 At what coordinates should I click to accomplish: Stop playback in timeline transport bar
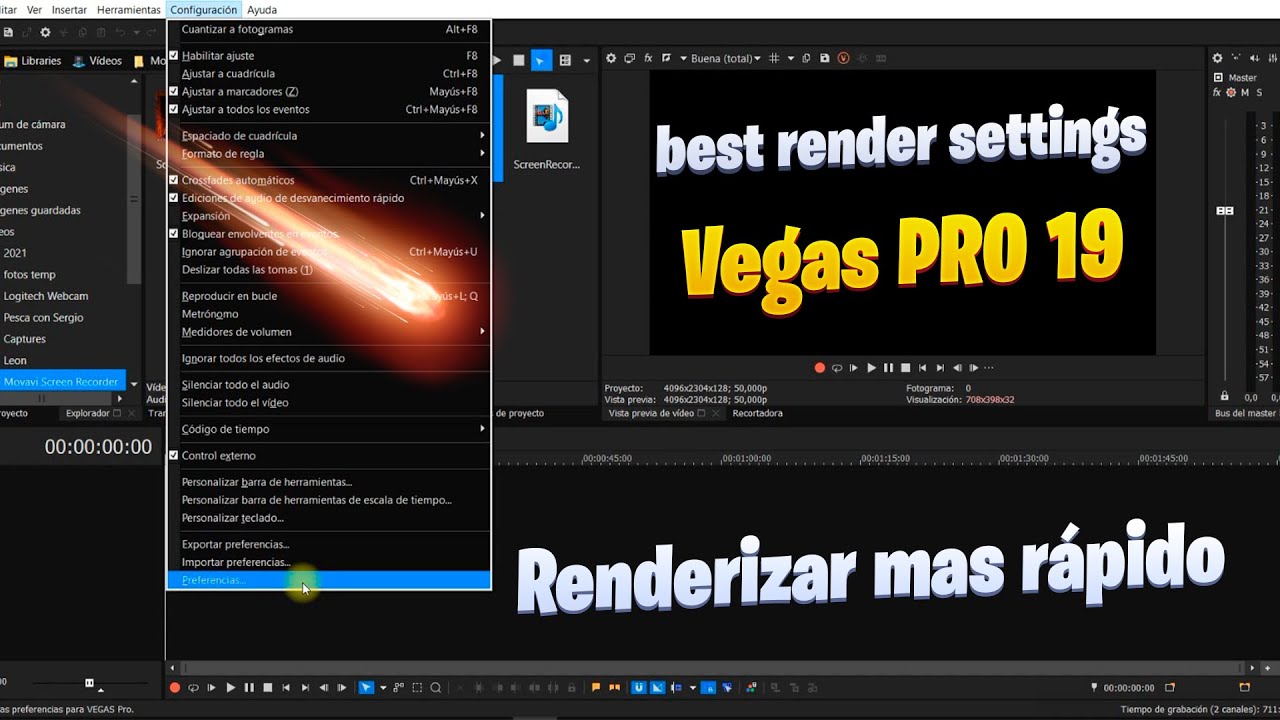coord(267,688)
